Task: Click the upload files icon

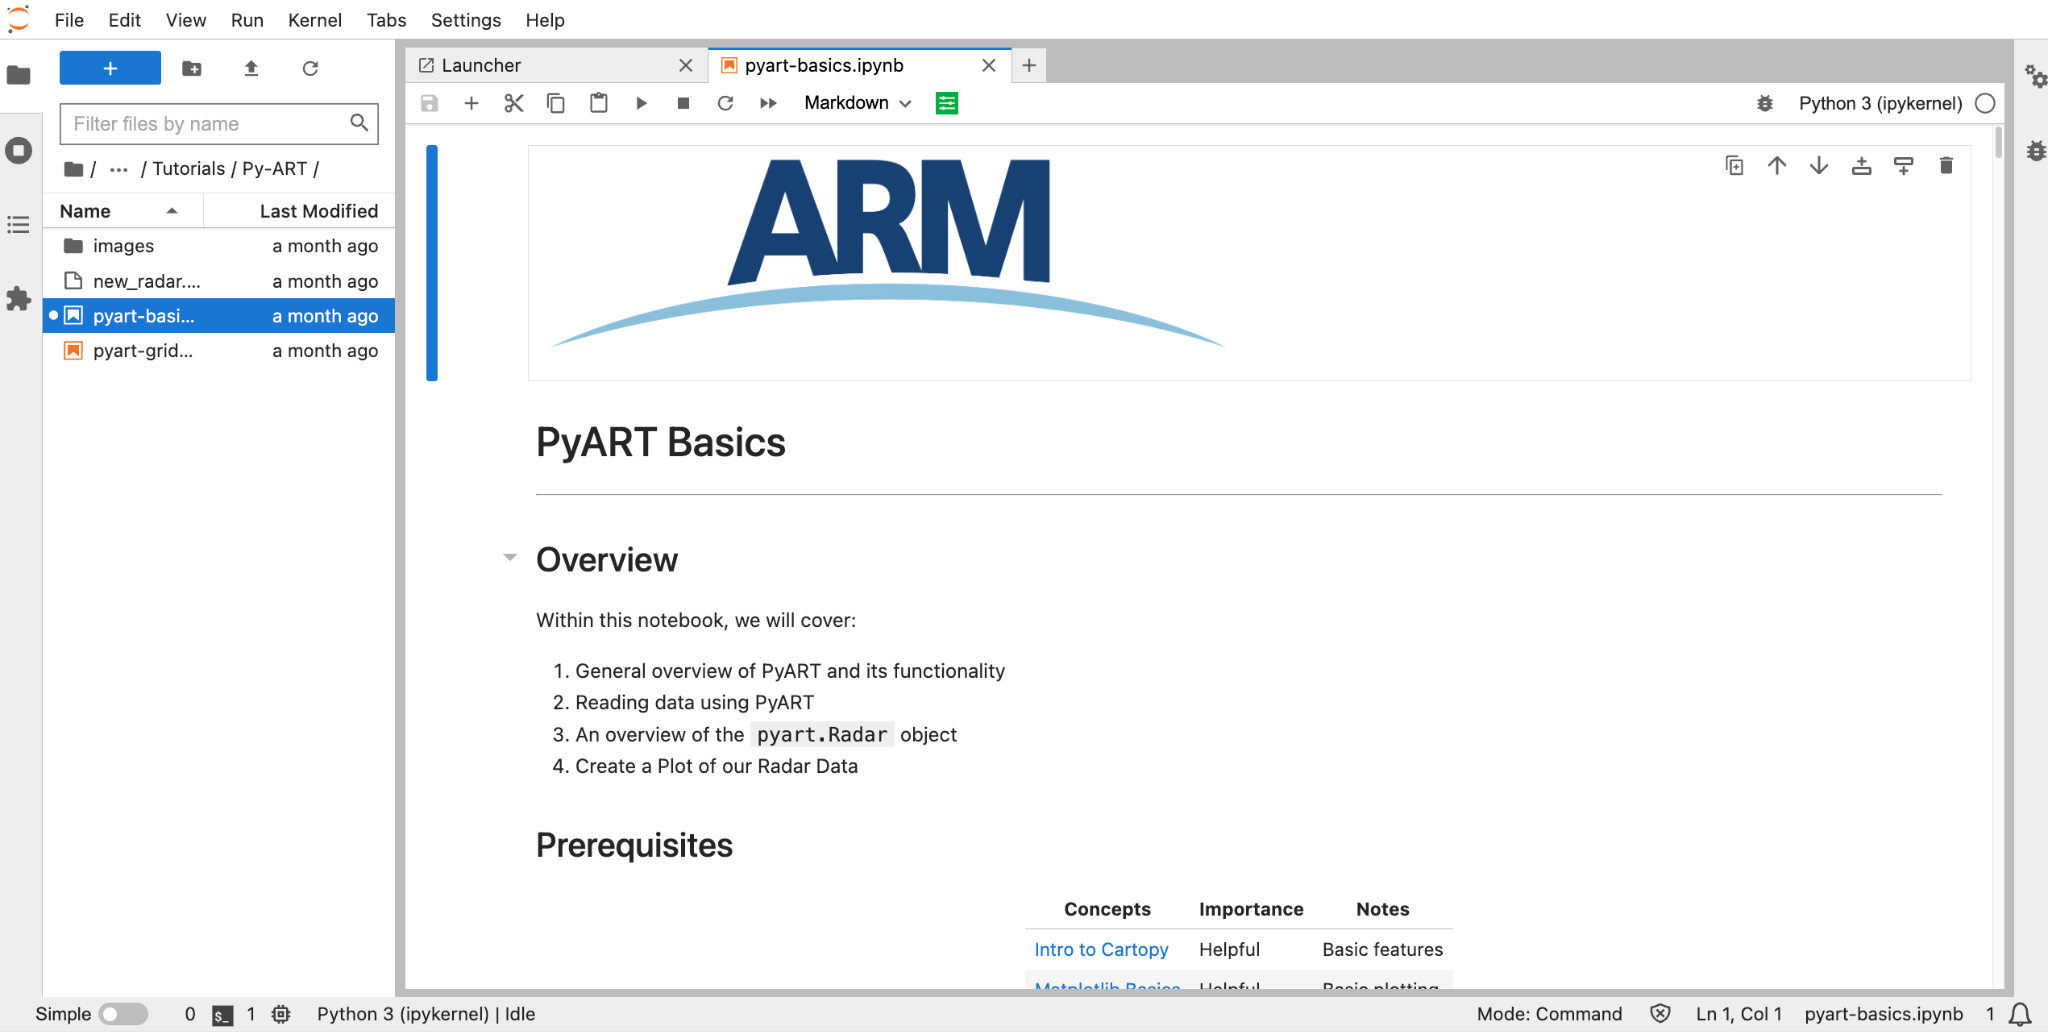Action: (x=251, y=68)
